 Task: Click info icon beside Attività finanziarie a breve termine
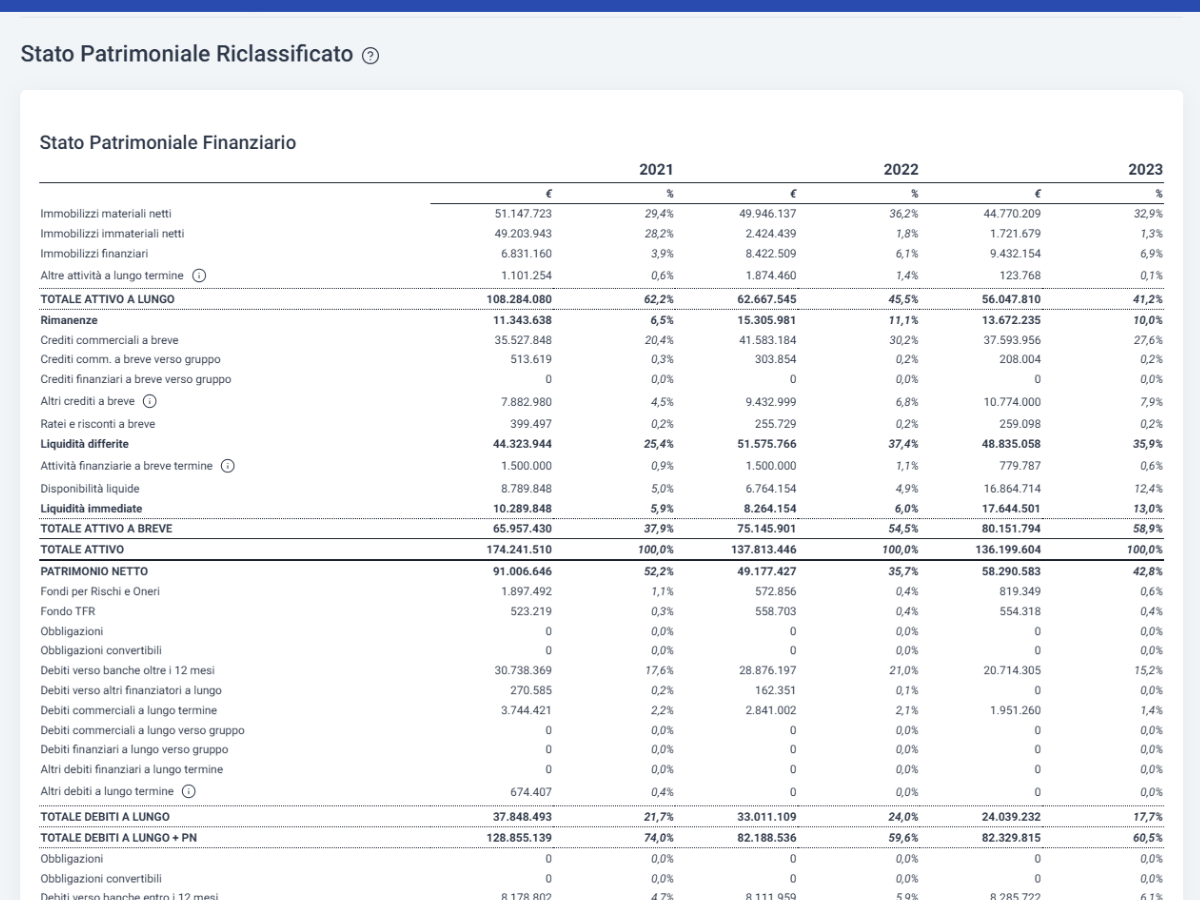228,465
